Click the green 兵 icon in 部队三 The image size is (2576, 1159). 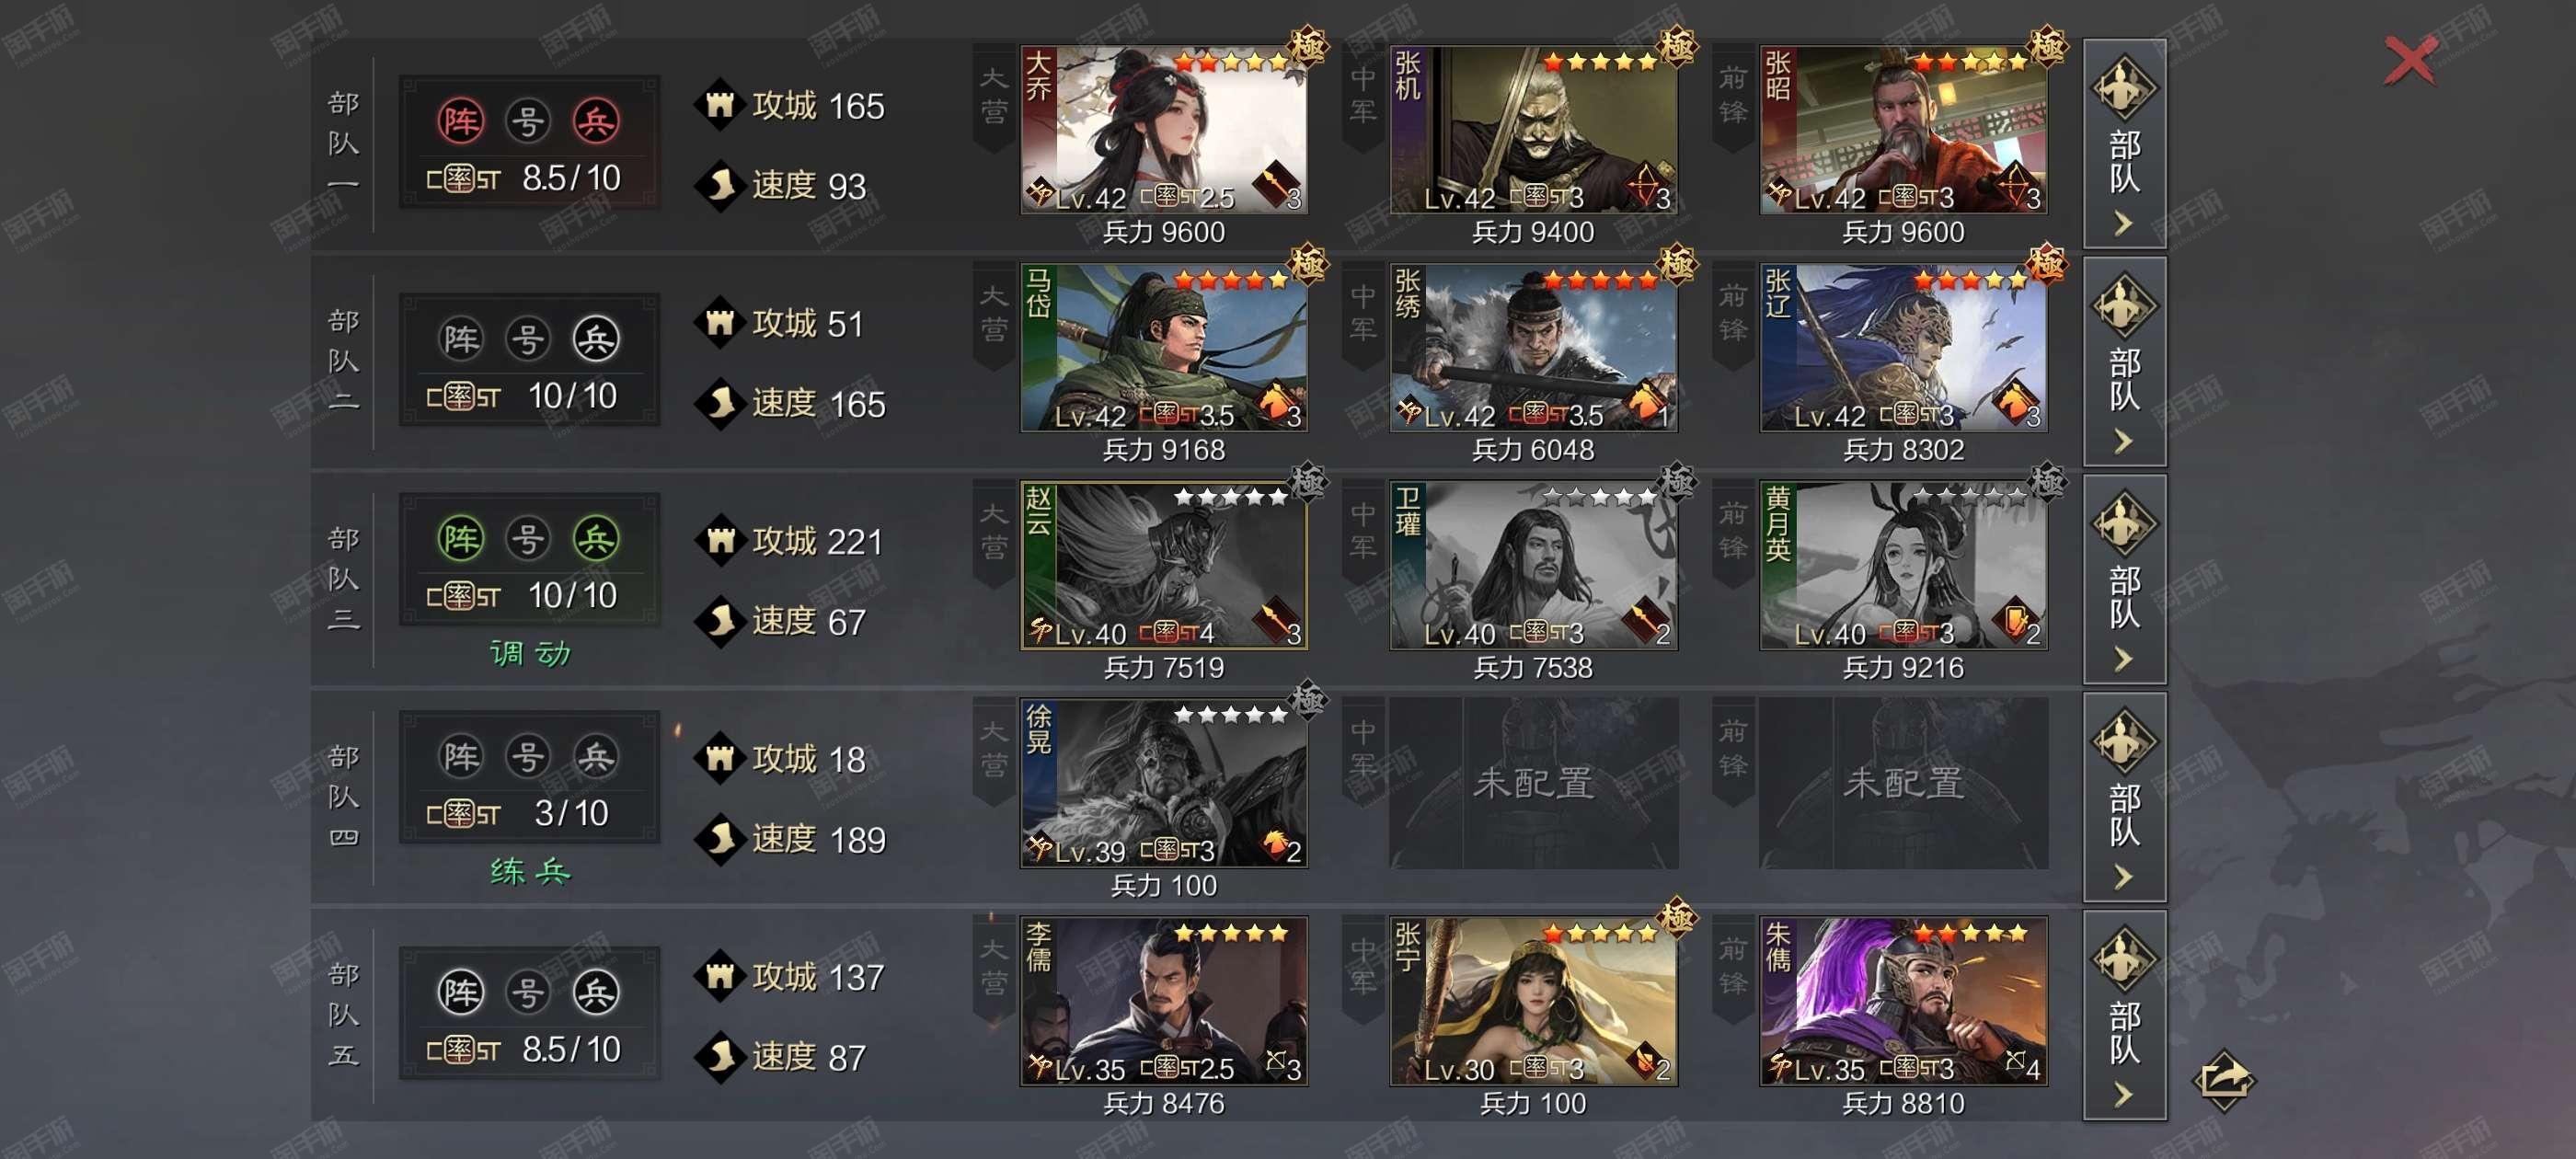(x=596, y=539)
